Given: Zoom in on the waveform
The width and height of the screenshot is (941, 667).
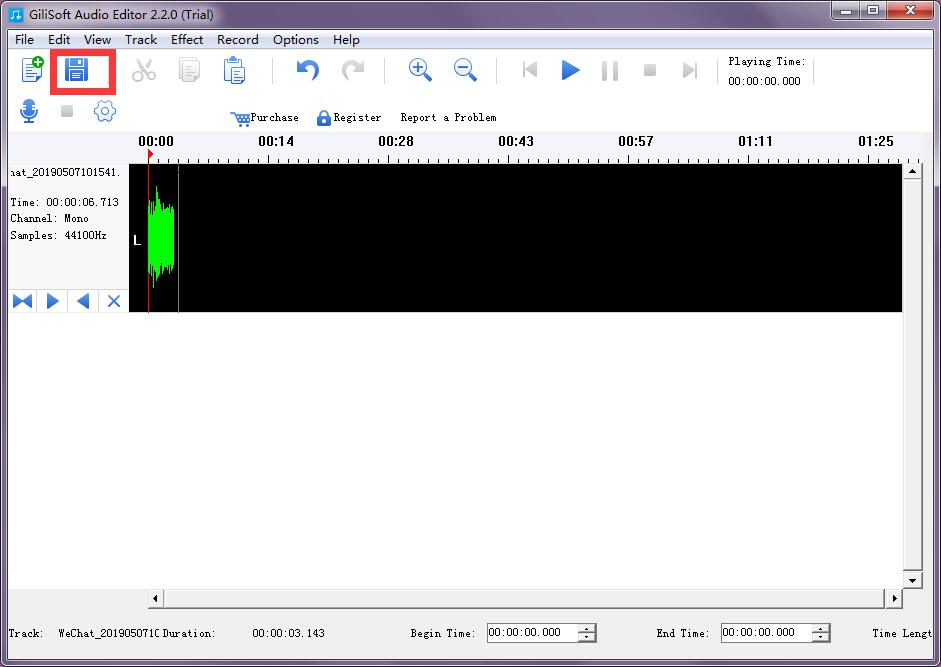Looking at the screenshot, I should 420,70.
